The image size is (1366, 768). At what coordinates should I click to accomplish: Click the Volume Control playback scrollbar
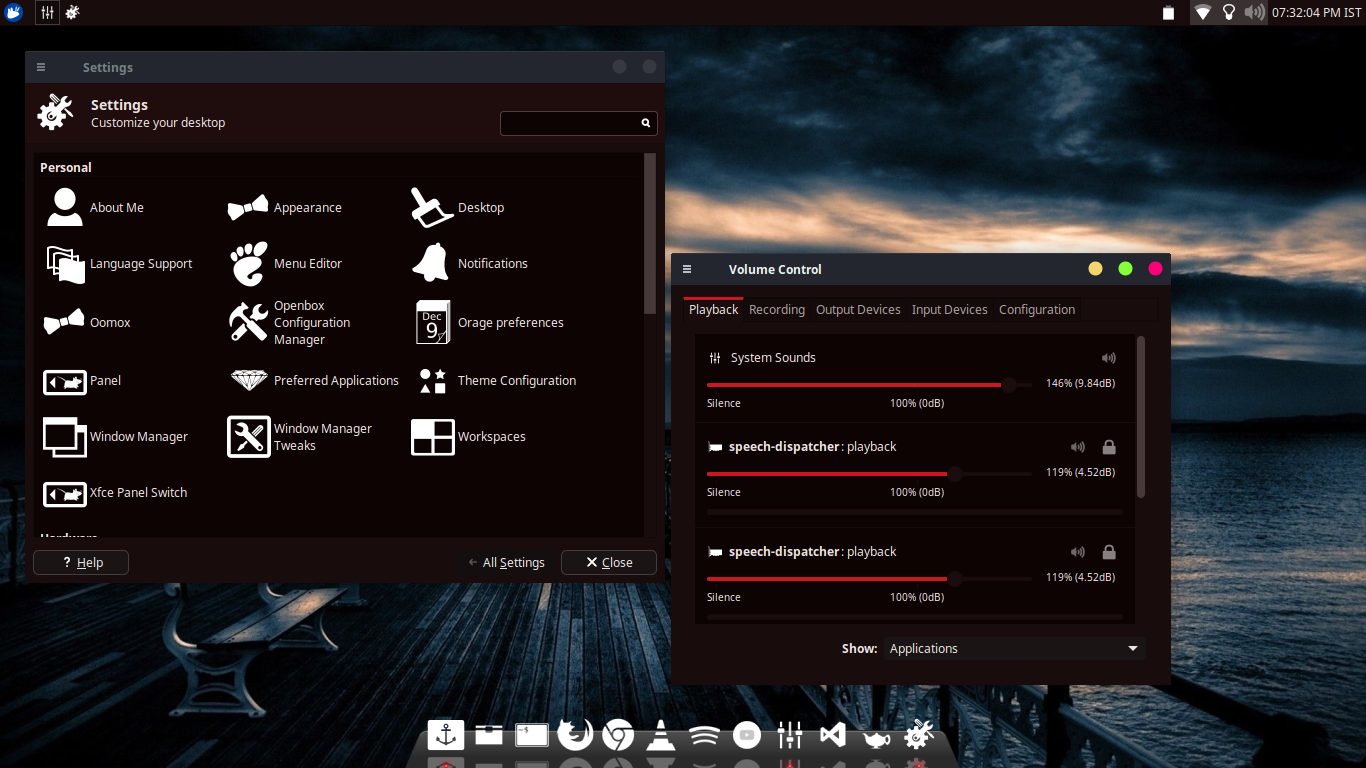pos(1141,417)
